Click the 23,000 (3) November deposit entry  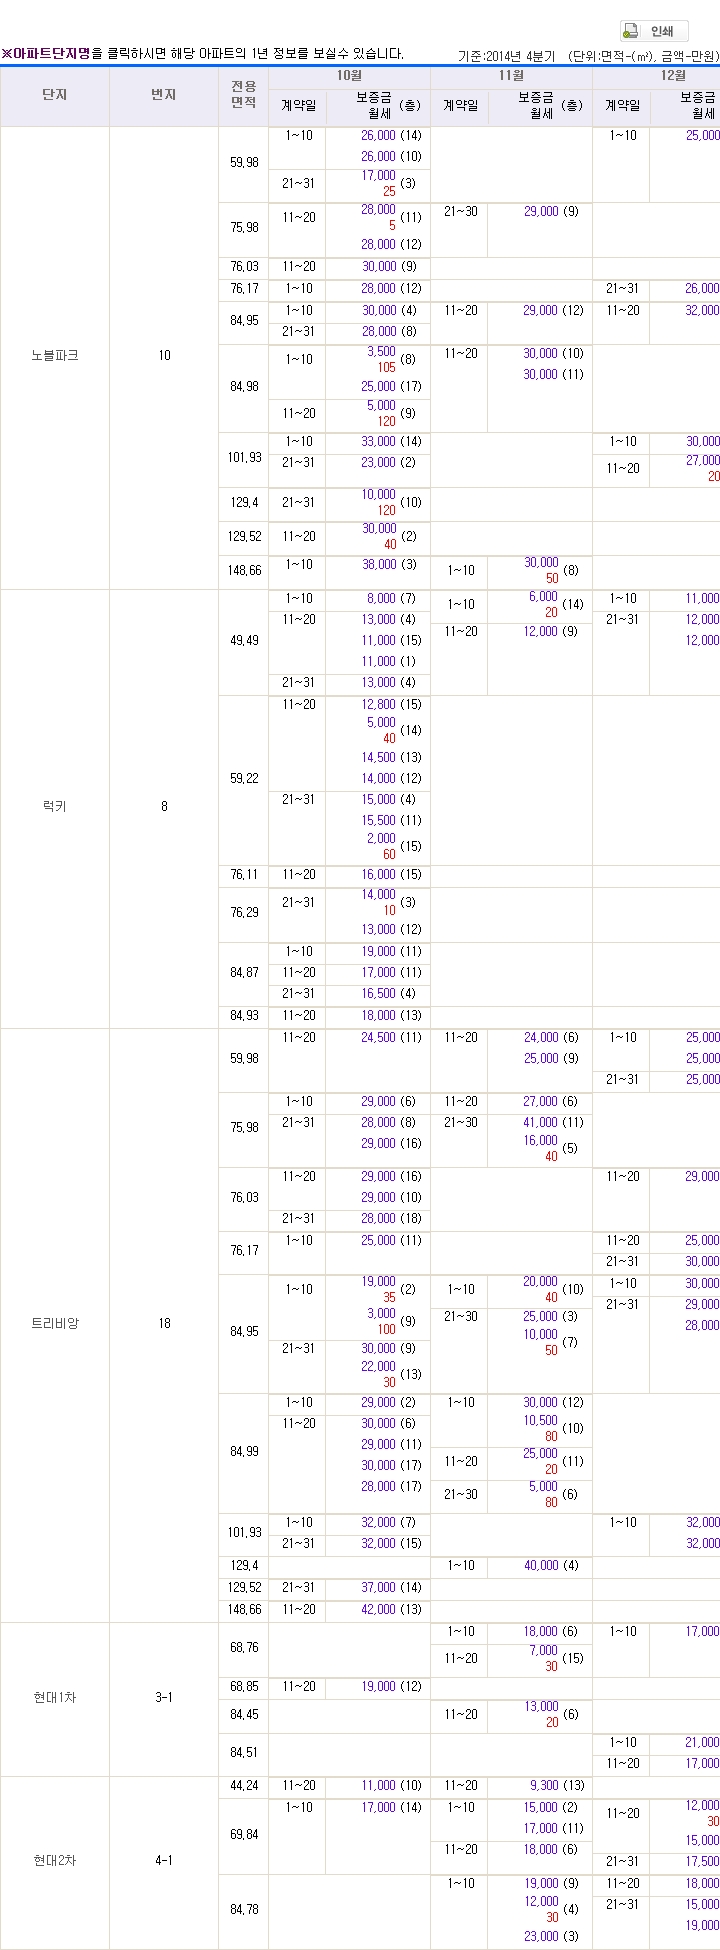click(x=551, y=1937)
